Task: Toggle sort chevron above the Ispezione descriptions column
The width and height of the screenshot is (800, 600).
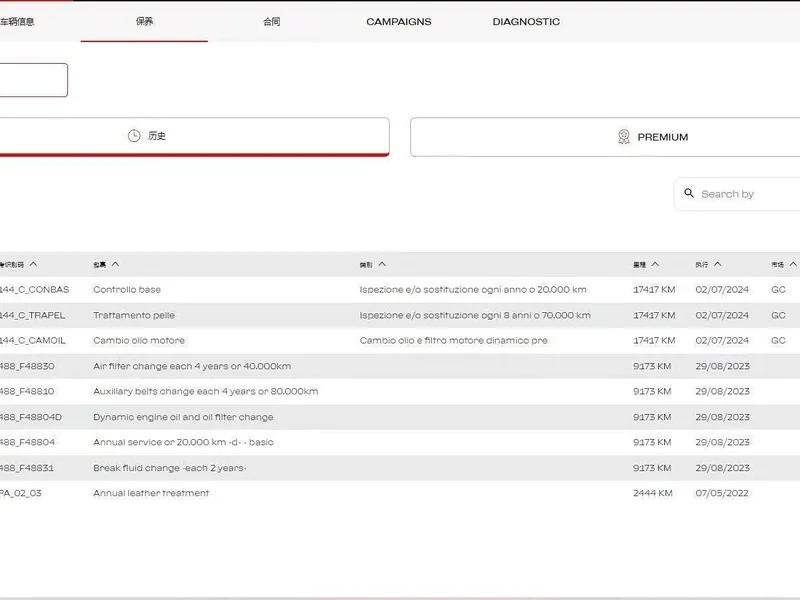Action: [x=382, y=264]
